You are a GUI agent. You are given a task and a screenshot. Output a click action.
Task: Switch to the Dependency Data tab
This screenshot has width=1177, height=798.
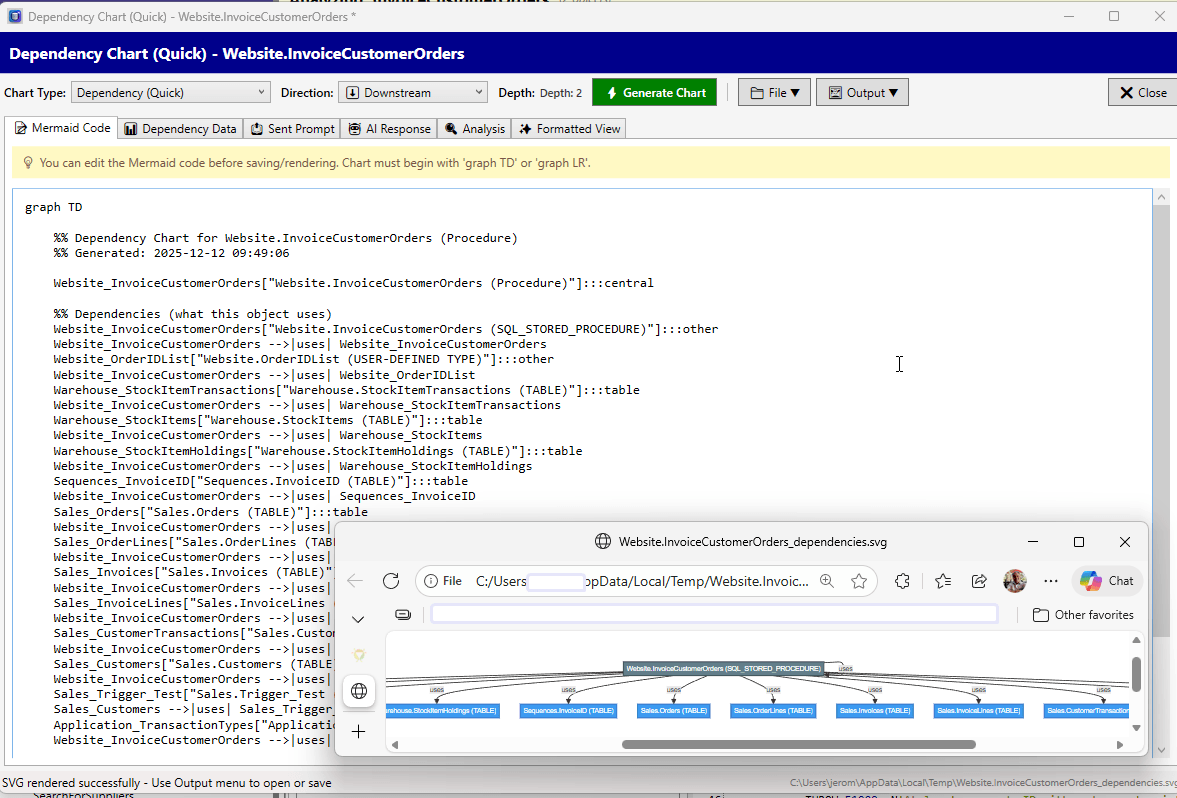point(181,129)
